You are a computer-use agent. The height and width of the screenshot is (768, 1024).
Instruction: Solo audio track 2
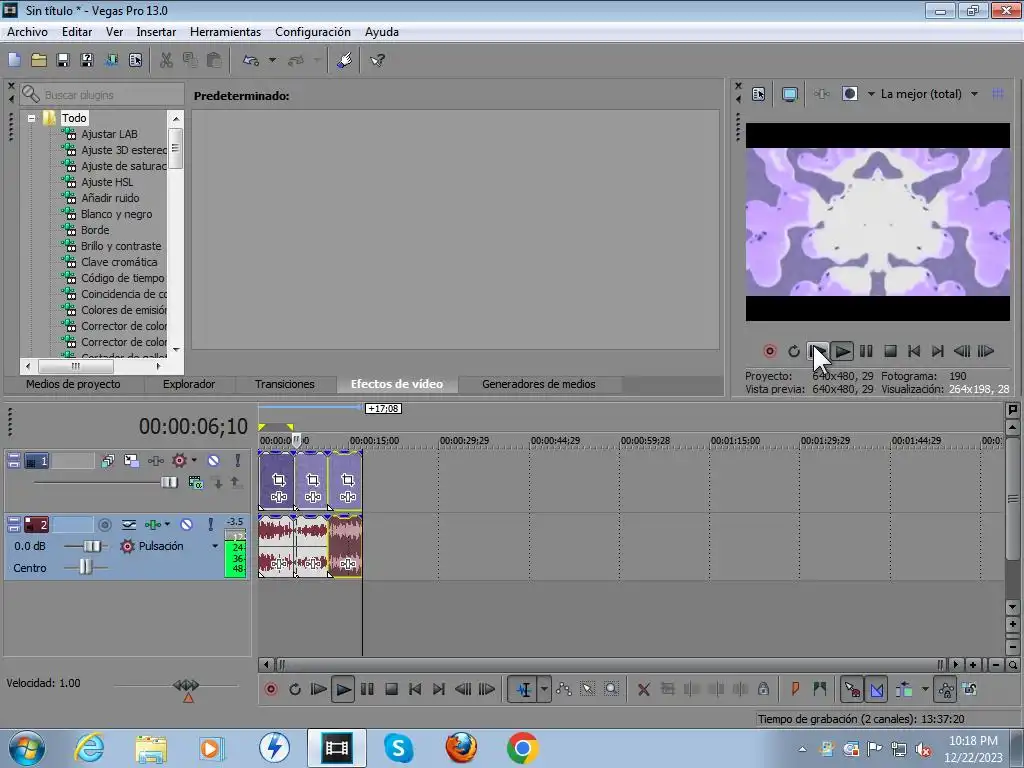[210, 524]
